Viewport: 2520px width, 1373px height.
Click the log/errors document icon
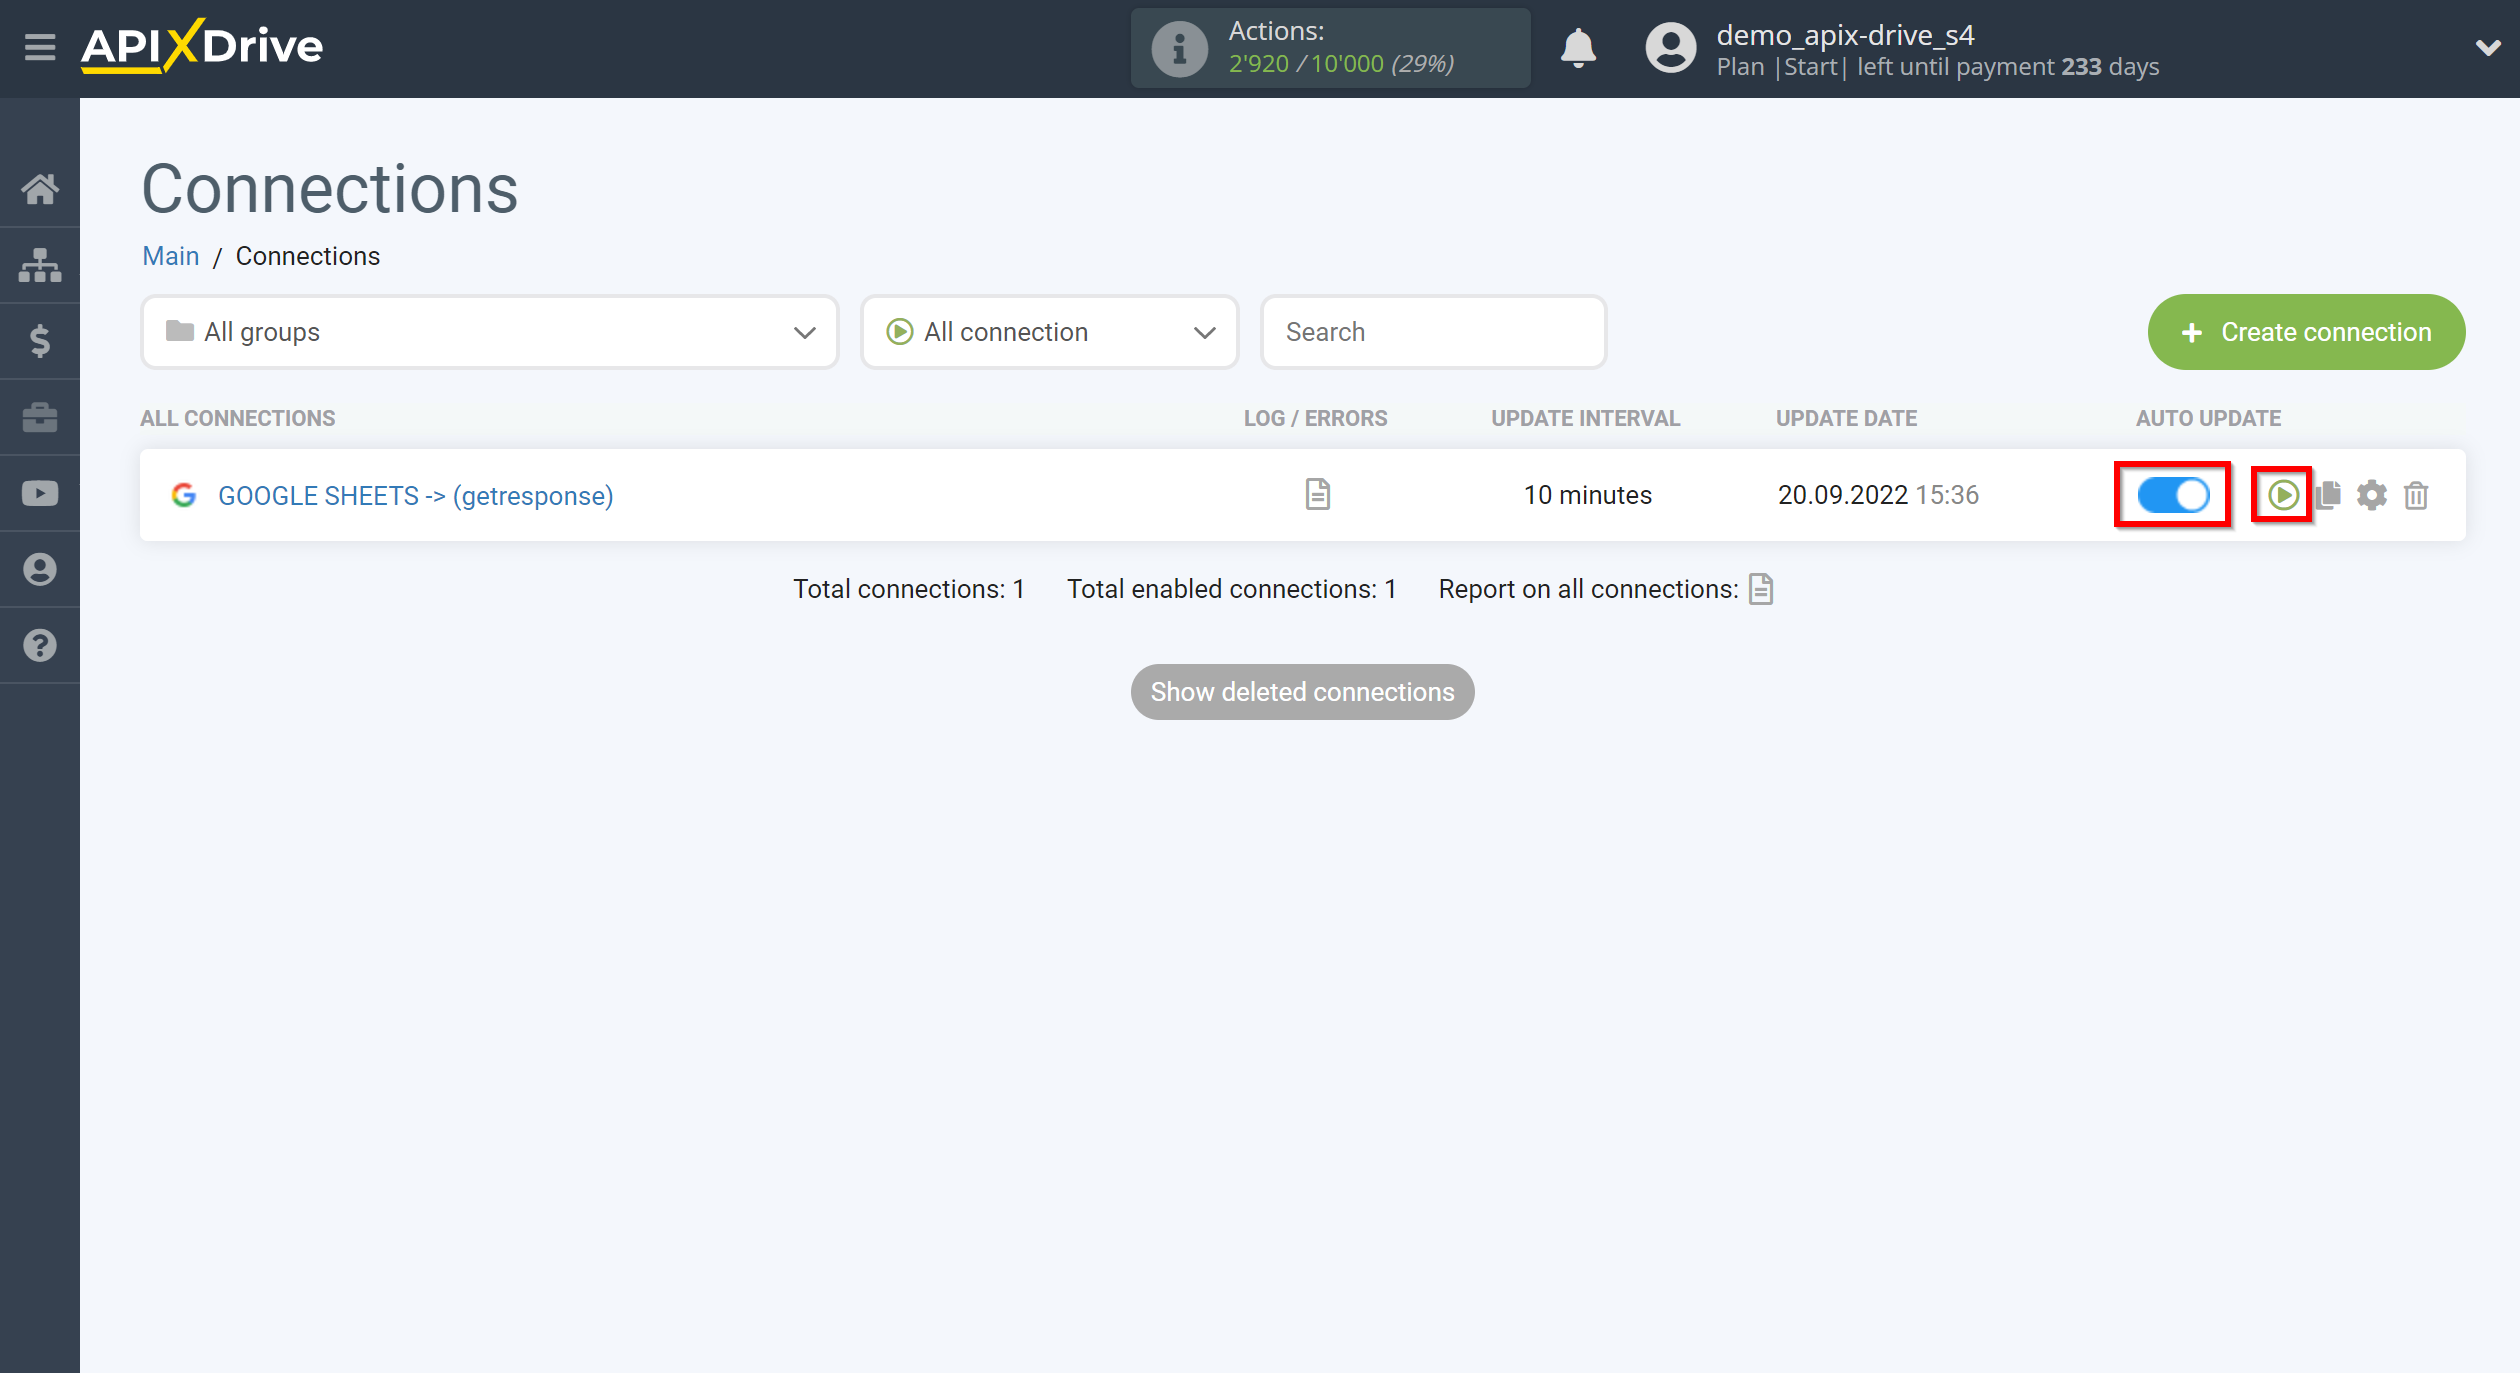coord(1317,494)
